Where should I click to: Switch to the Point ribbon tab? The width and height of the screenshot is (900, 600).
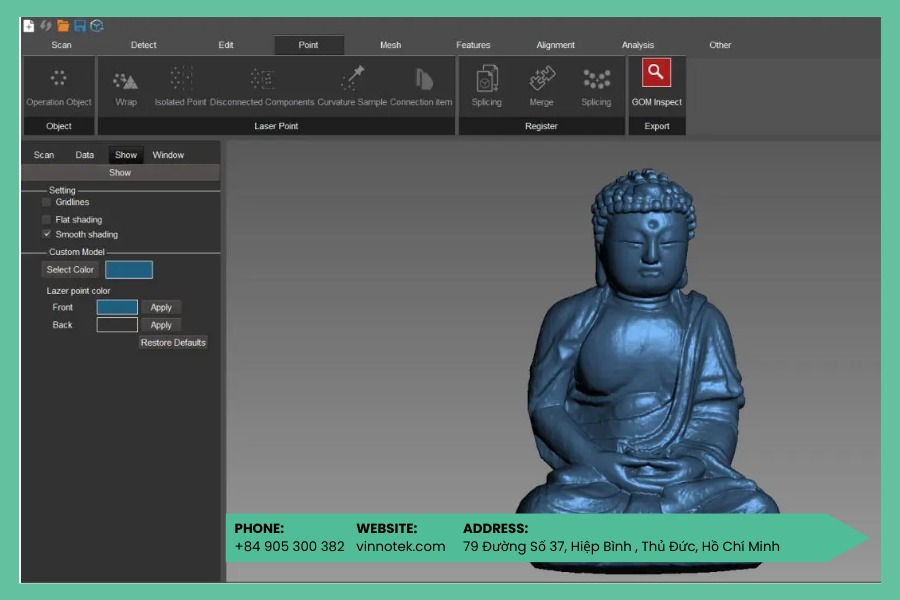coord(308,45)
